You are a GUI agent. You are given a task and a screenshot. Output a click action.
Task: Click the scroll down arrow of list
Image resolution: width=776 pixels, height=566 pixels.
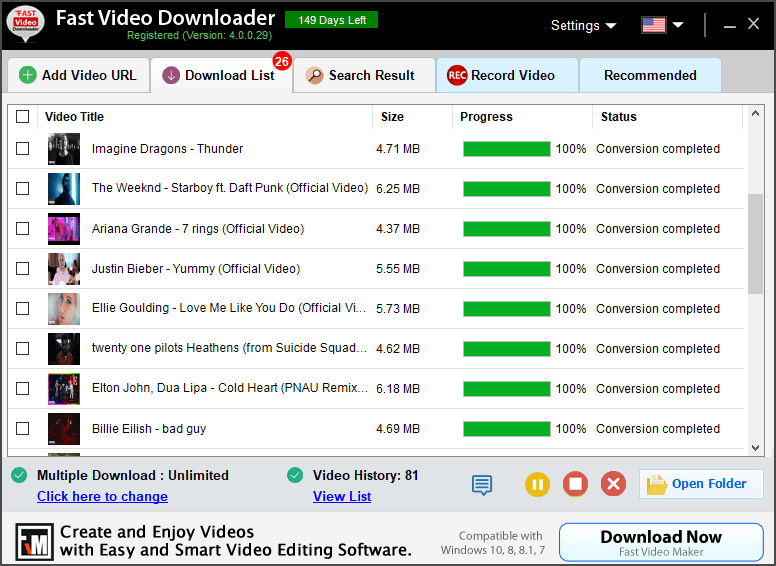click(x=755, y=448)
